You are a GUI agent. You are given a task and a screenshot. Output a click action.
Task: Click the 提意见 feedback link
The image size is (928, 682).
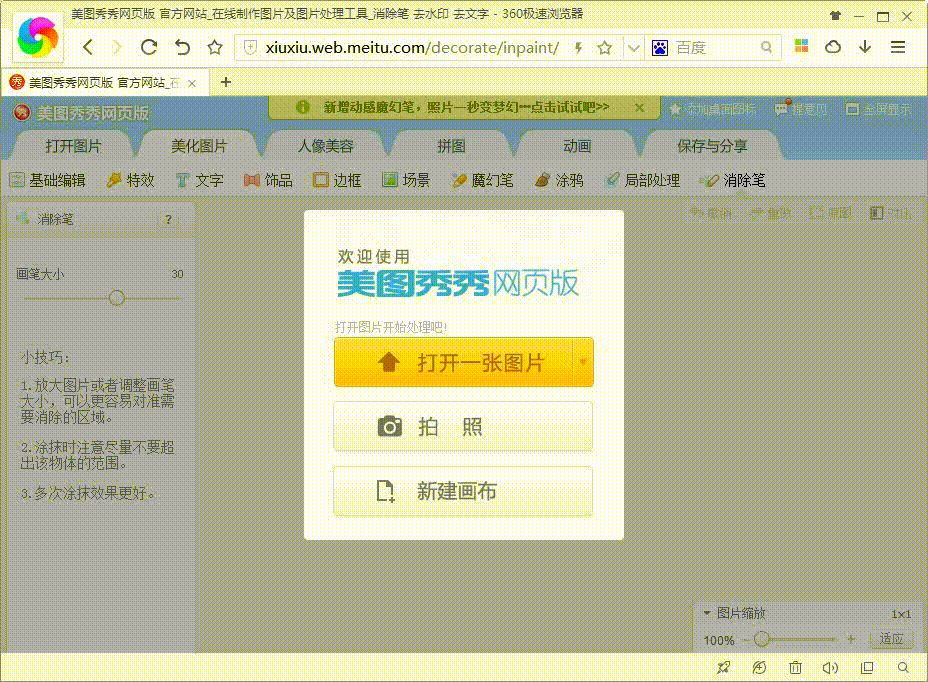pos(801,110)
